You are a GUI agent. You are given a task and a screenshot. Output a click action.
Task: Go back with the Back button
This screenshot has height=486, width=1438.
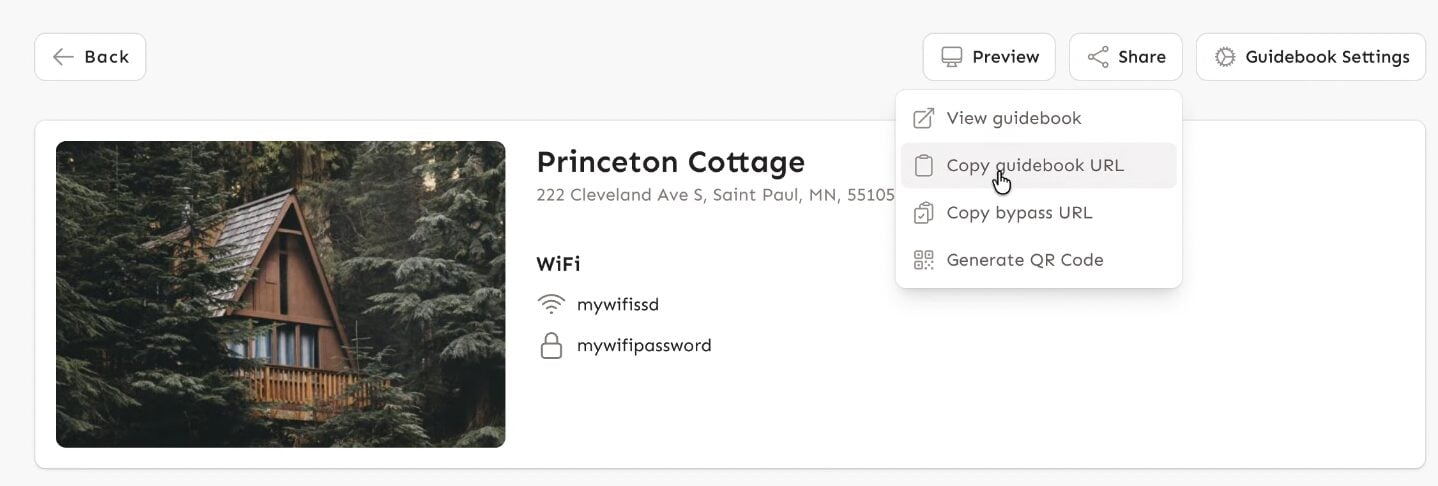(91, 57)
